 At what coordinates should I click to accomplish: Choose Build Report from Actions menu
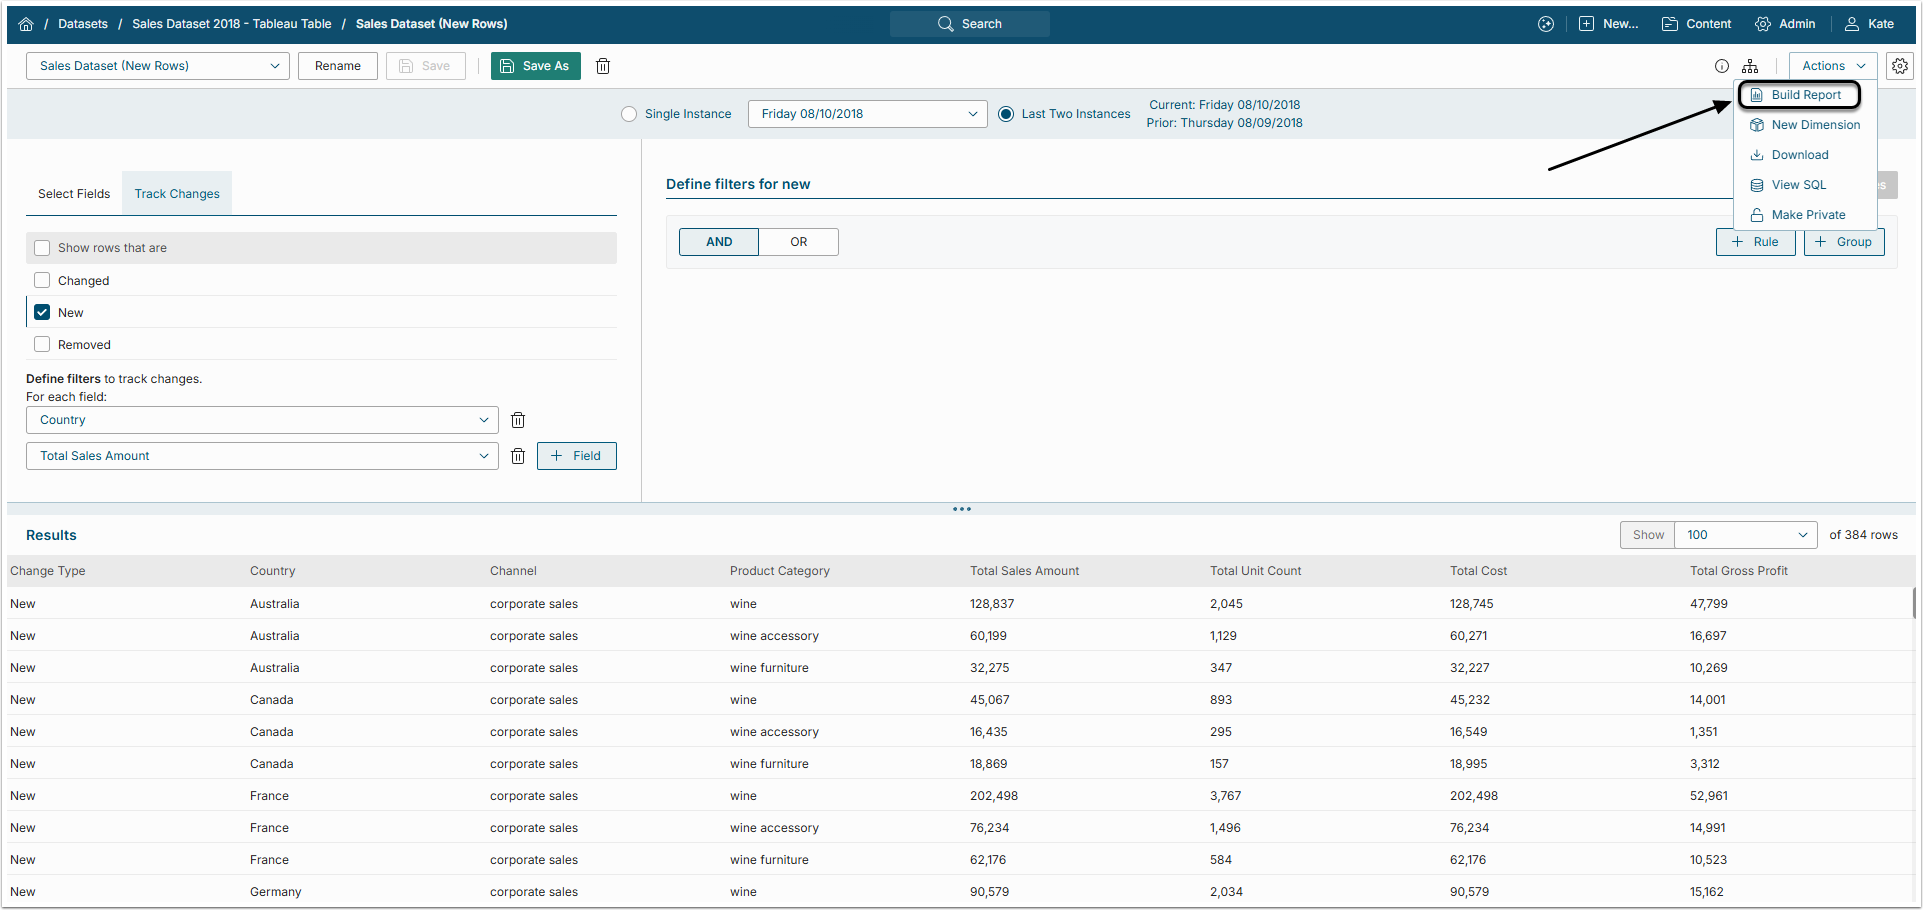(1805, 95)
